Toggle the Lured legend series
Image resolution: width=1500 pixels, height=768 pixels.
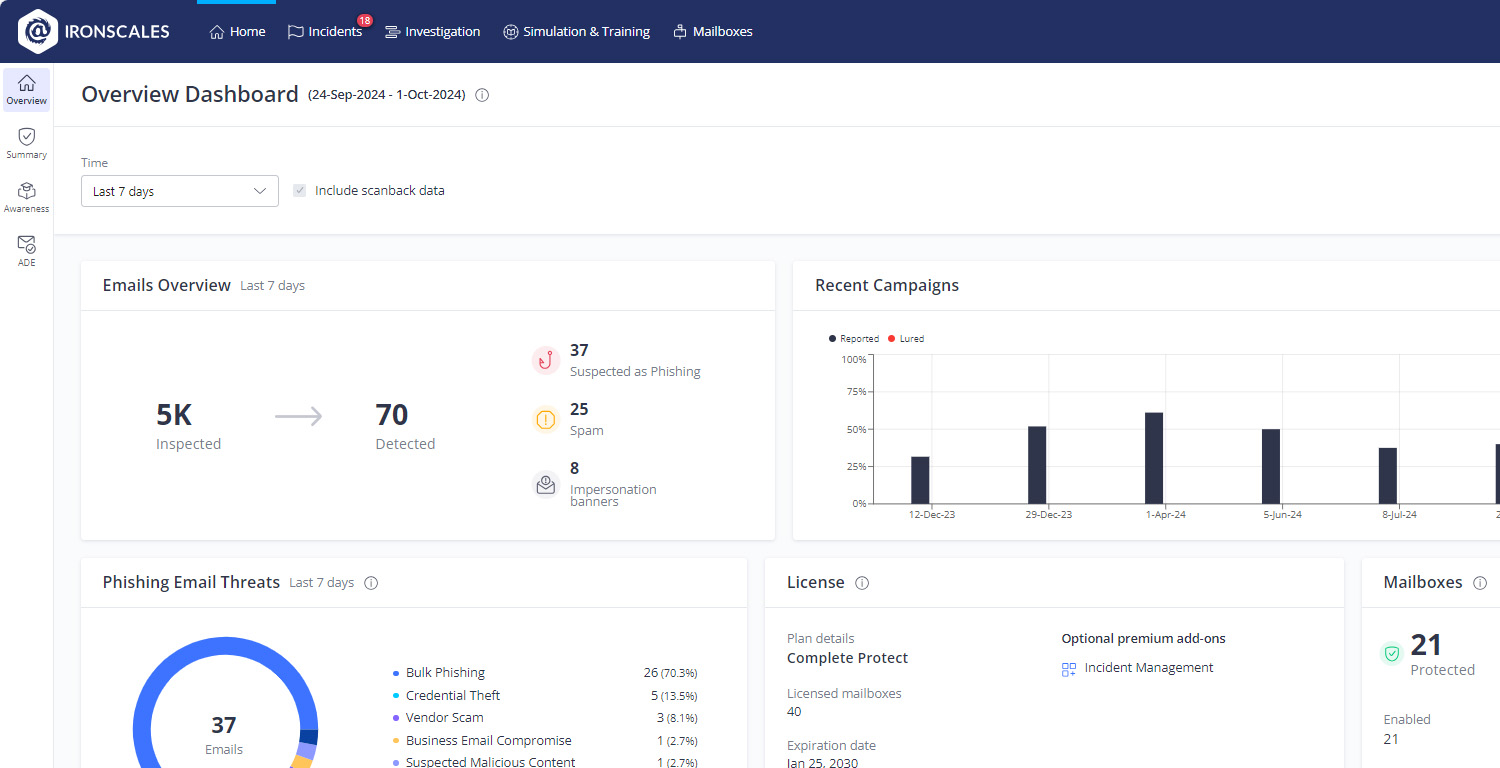tap(906, 339)
